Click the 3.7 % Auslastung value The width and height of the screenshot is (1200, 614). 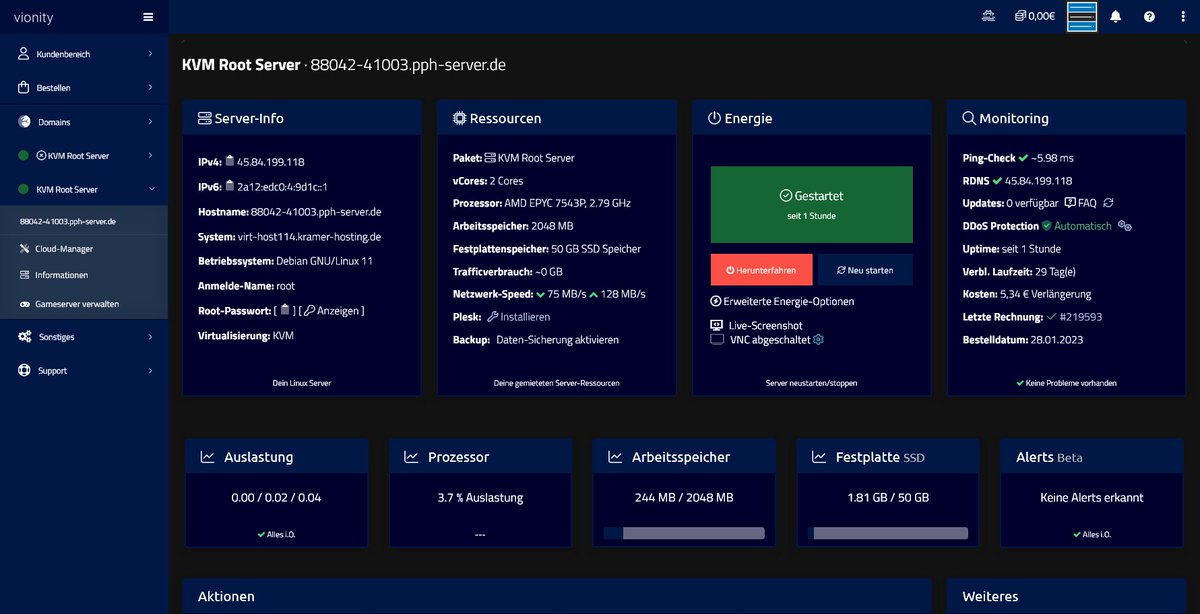click(480, 498)
